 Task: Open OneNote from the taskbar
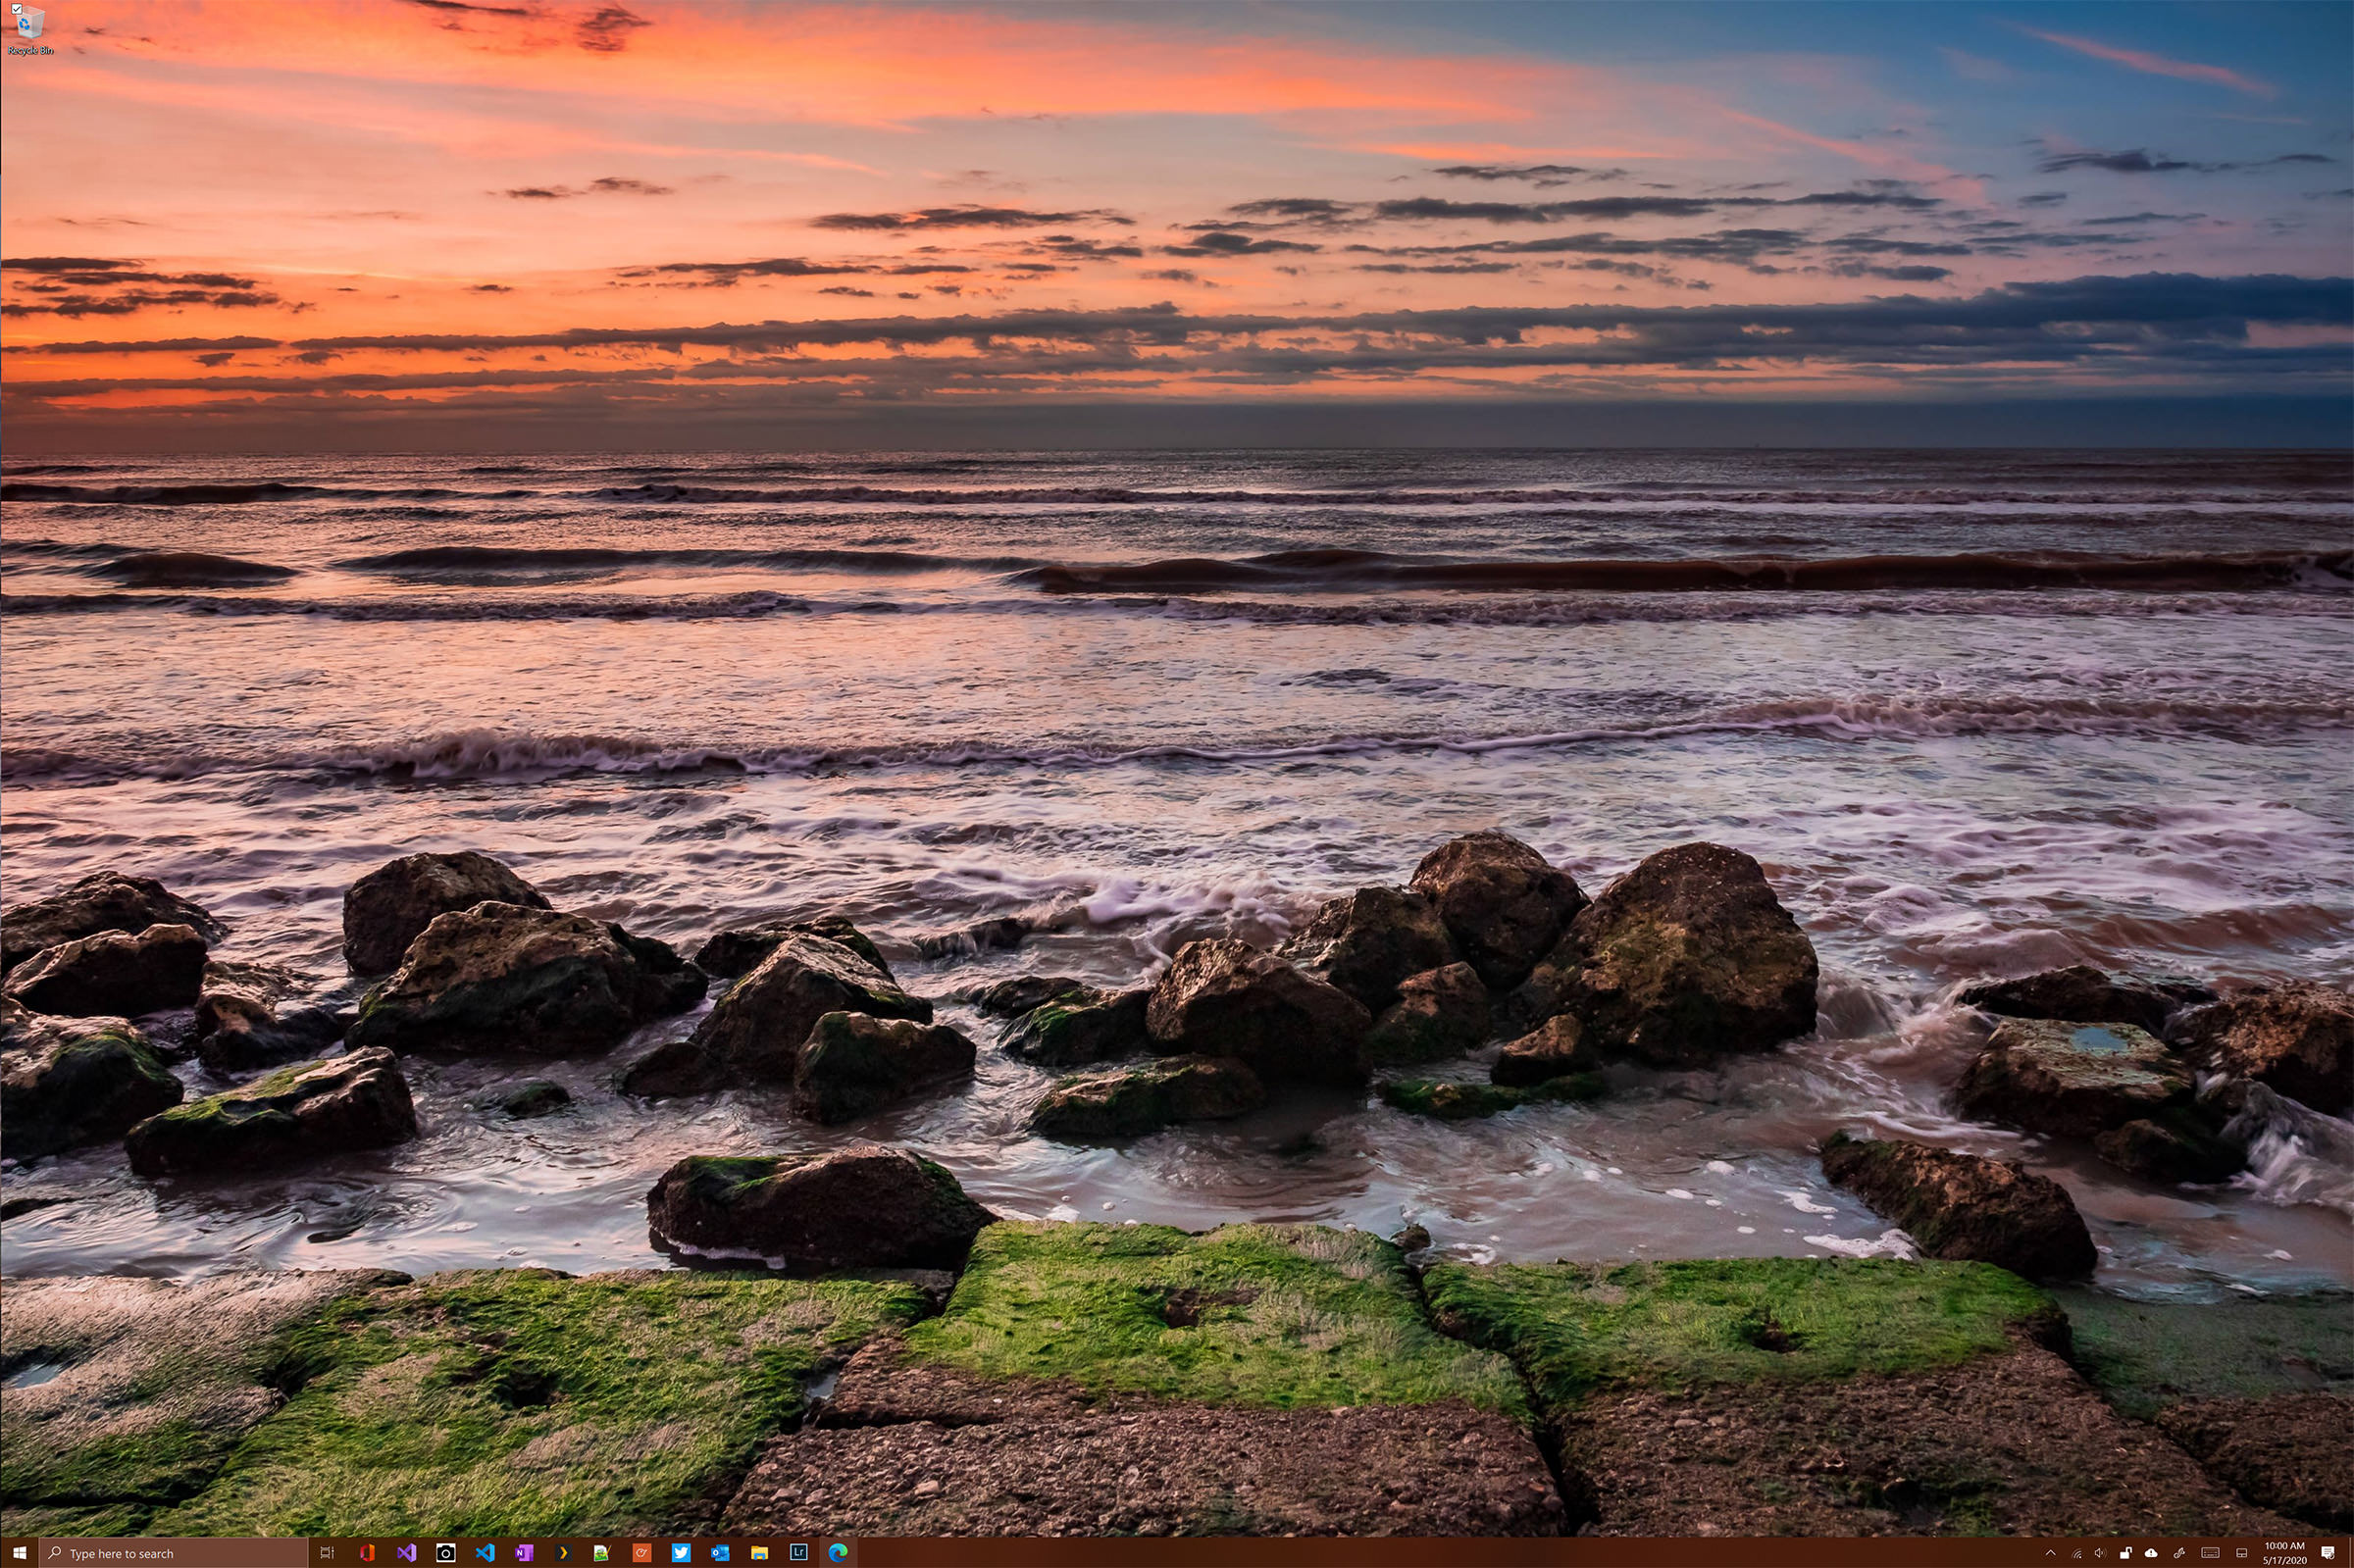pos(524,1553)
